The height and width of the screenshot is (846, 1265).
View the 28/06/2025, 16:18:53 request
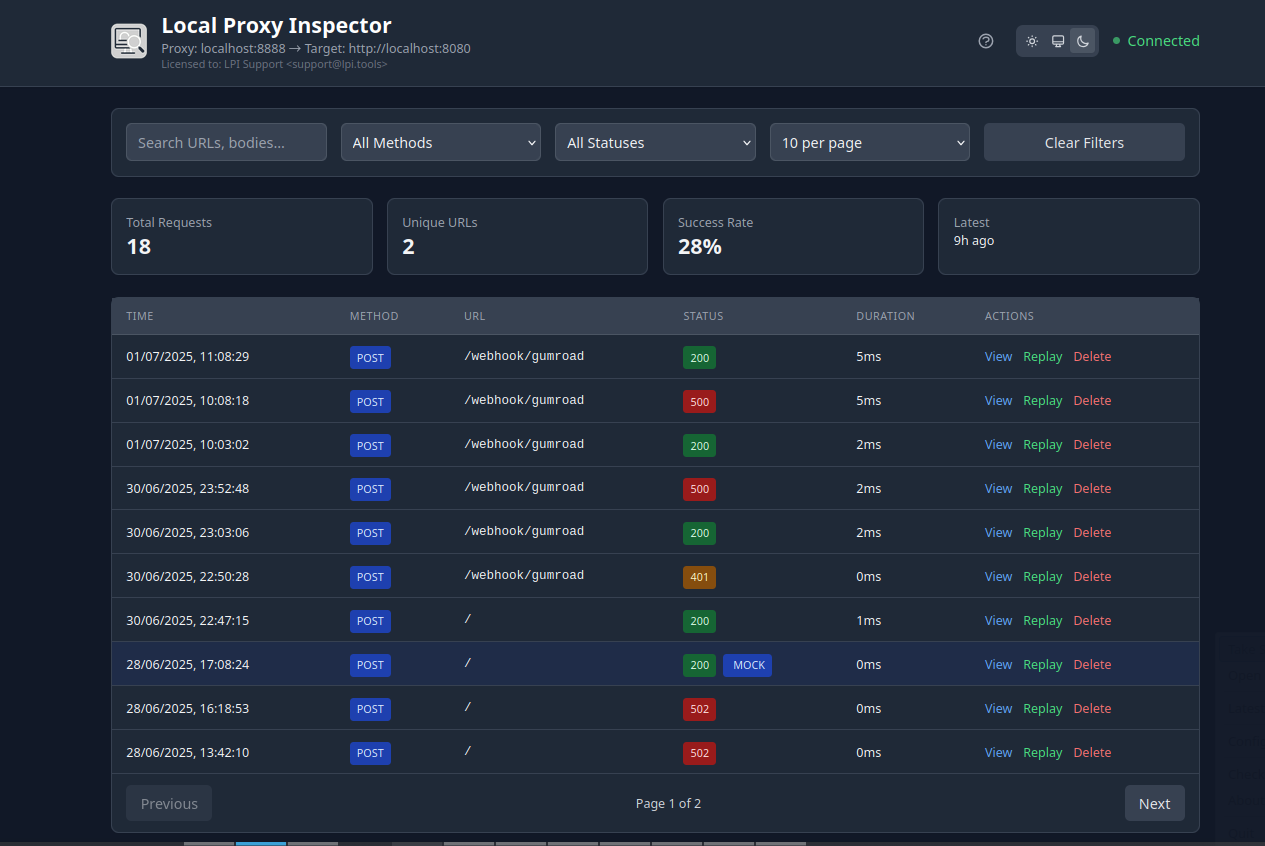(998, 708)
